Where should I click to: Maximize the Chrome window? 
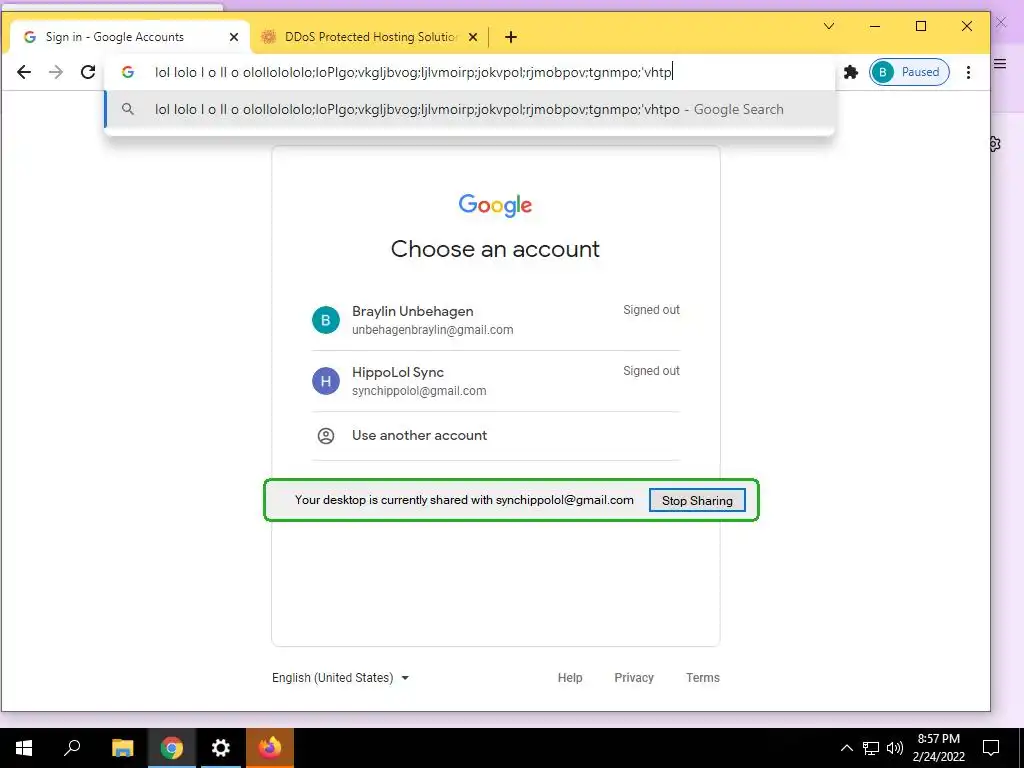click(921, 26)
